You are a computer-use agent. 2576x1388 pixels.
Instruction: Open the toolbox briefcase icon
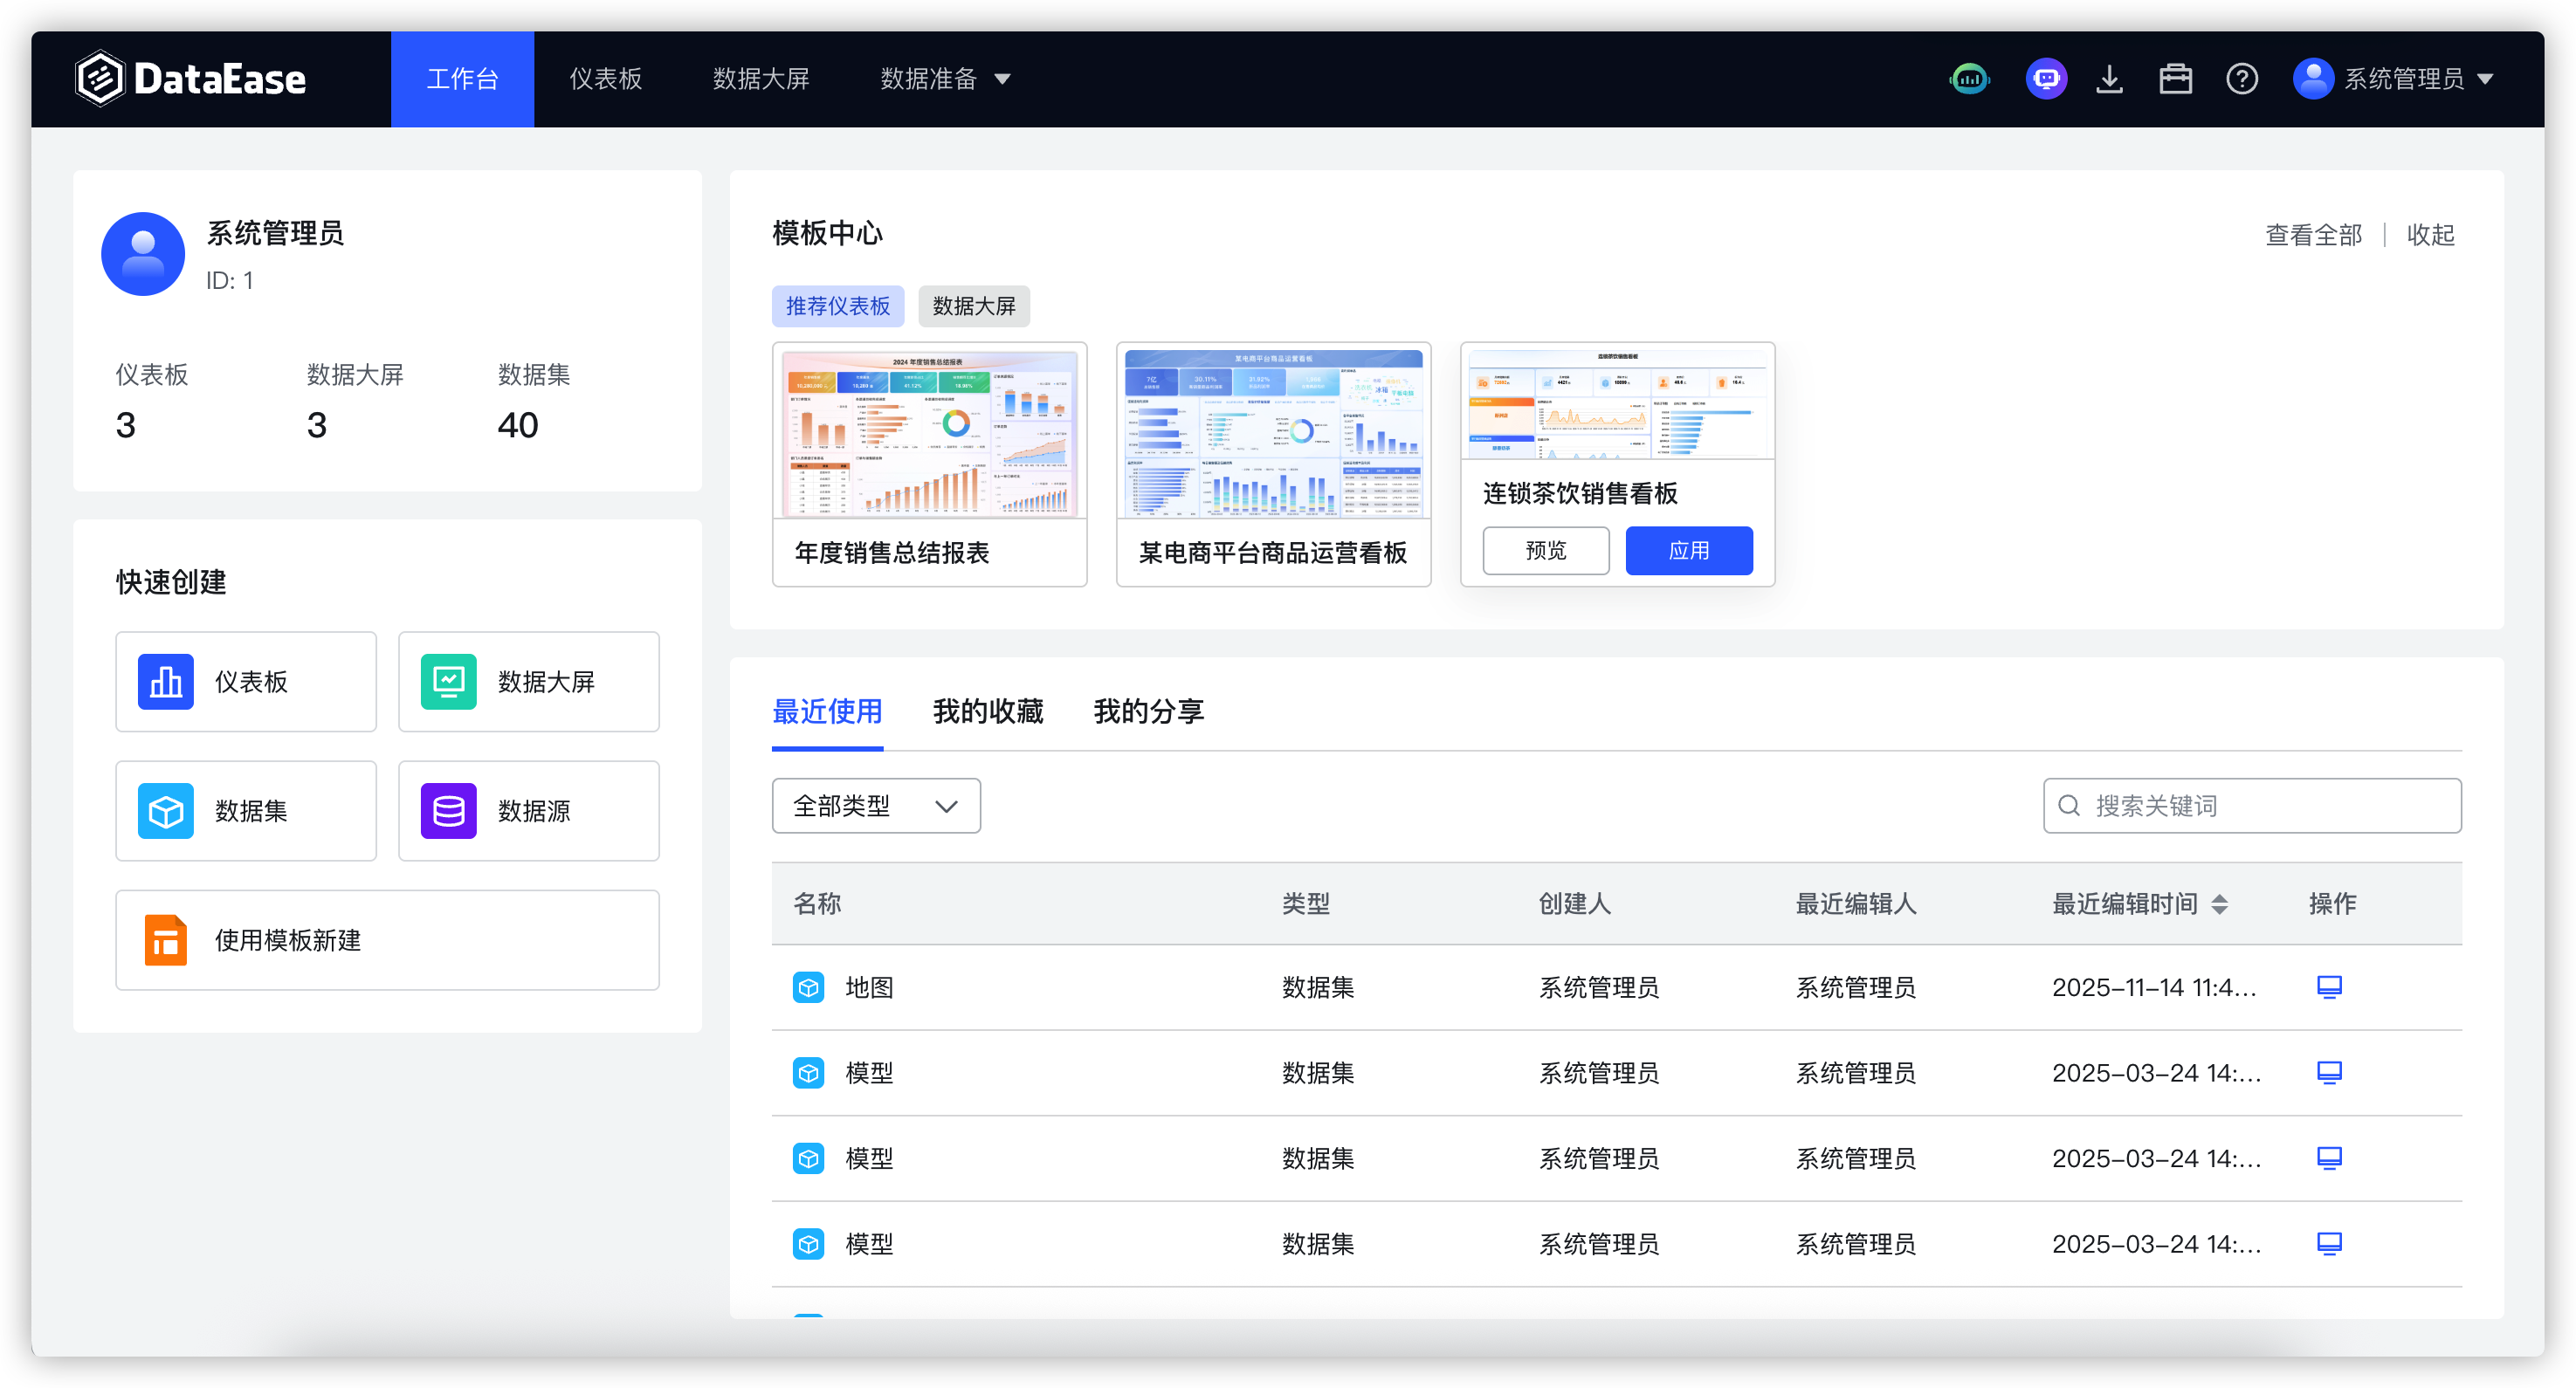pos(2175,78)
